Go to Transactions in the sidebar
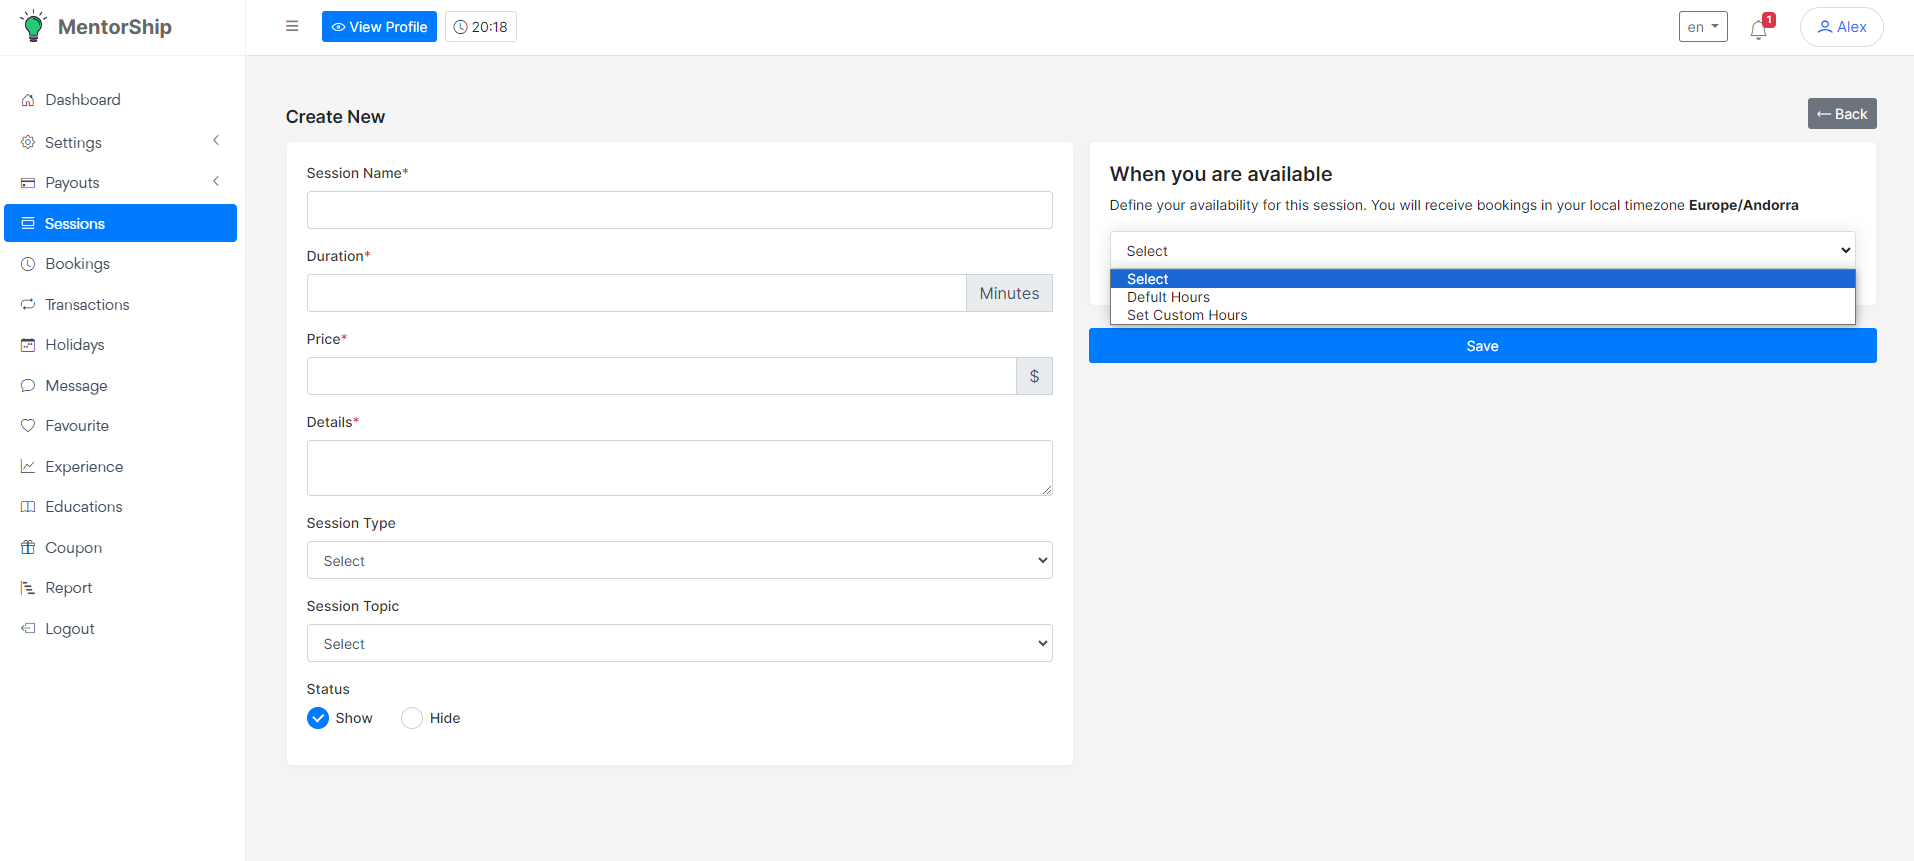The height and width of the screenshot is (861, 1914). pyautogui.click(x=87, y=305)
